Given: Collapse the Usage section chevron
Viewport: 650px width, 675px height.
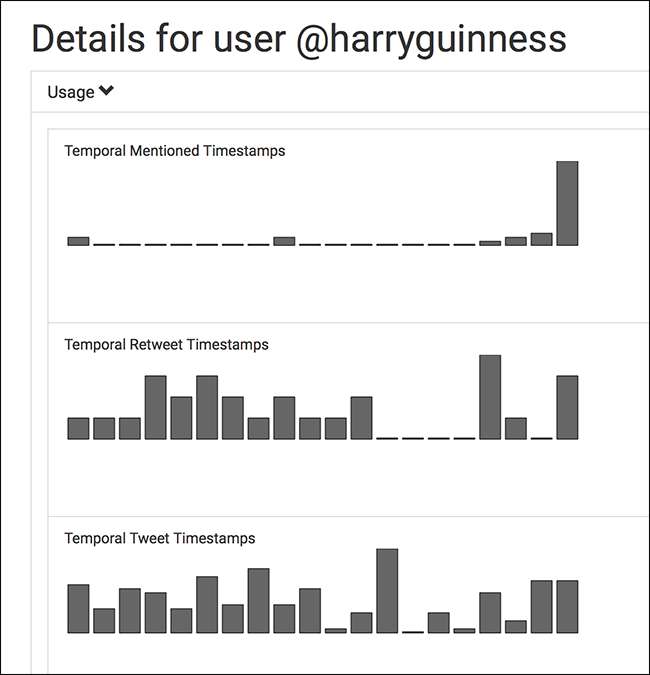Looking at the screenshot, I should pos(106,92).
